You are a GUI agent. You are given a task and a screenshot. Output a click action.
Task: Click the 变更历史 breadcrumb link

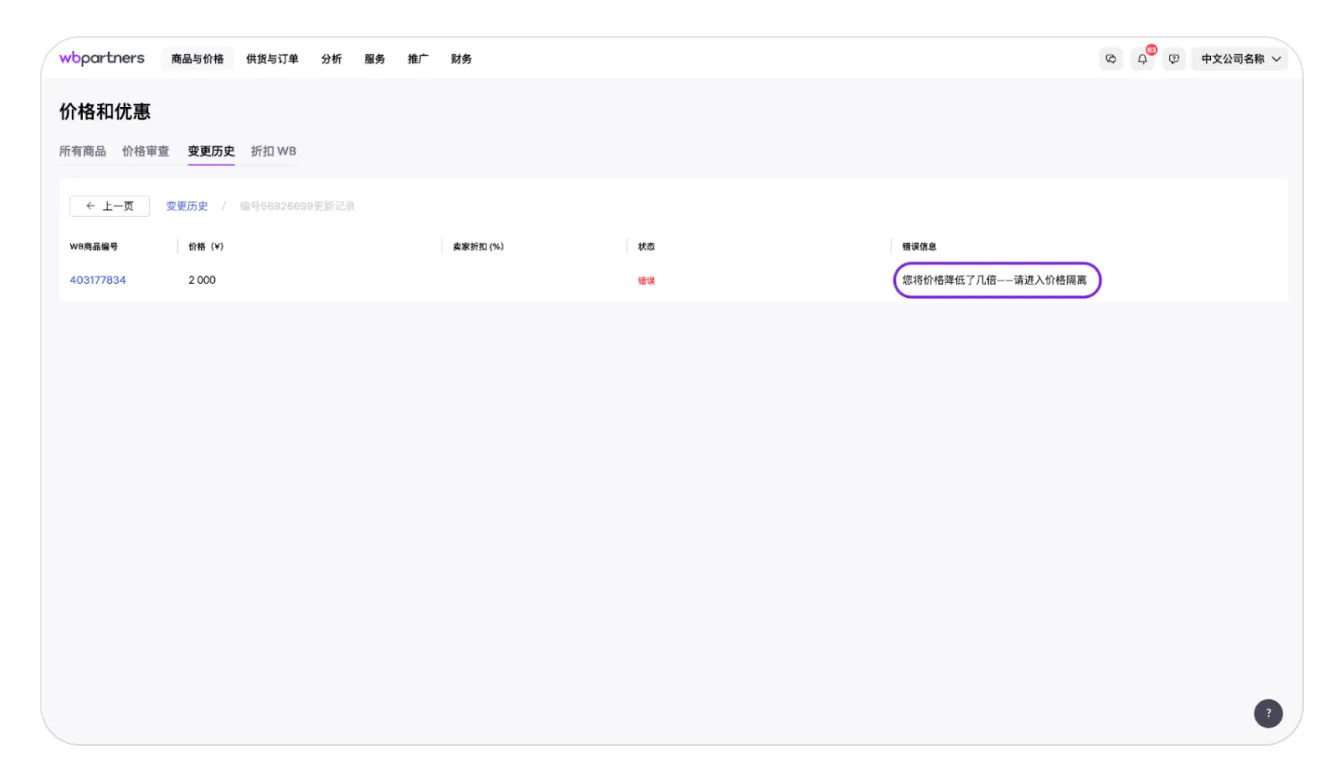187,206
